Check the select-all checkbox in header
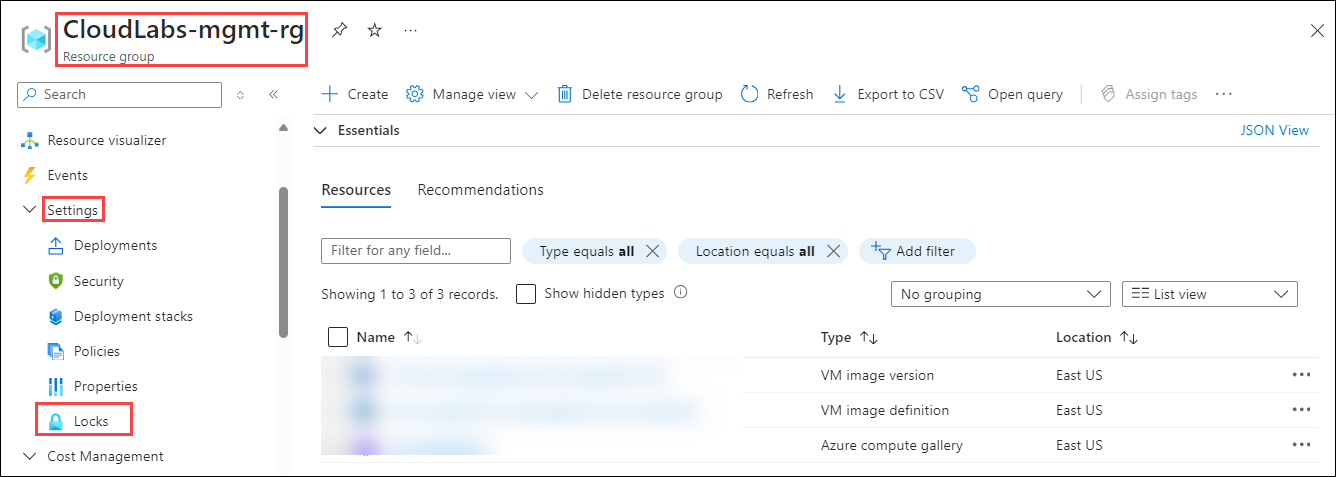 pyautogui.click(x=338, y=337)
